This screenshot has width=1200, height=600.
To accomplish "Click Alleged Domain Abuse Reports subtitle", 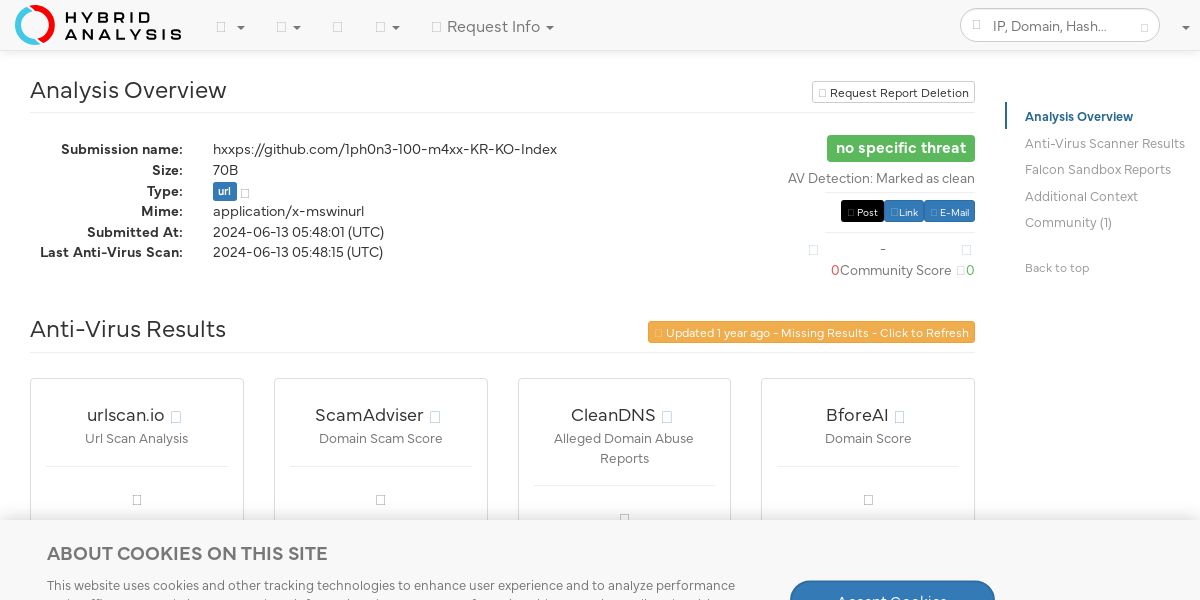I will click(624, 449).
